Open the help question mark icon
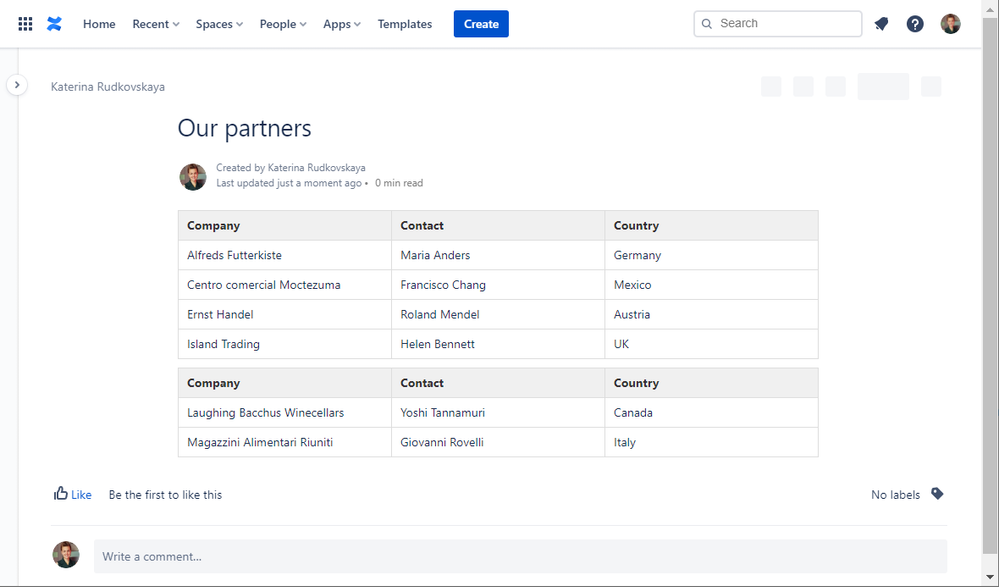 pyautogui.click(x=915, y=24)
